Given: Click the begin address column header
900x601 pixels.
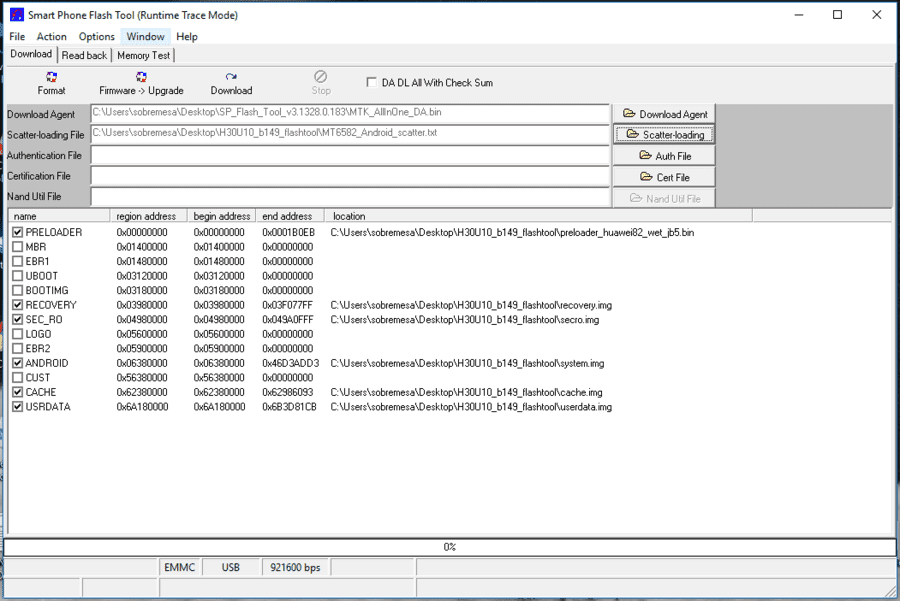Looking at the screenshot, I should tap(222, 216).
